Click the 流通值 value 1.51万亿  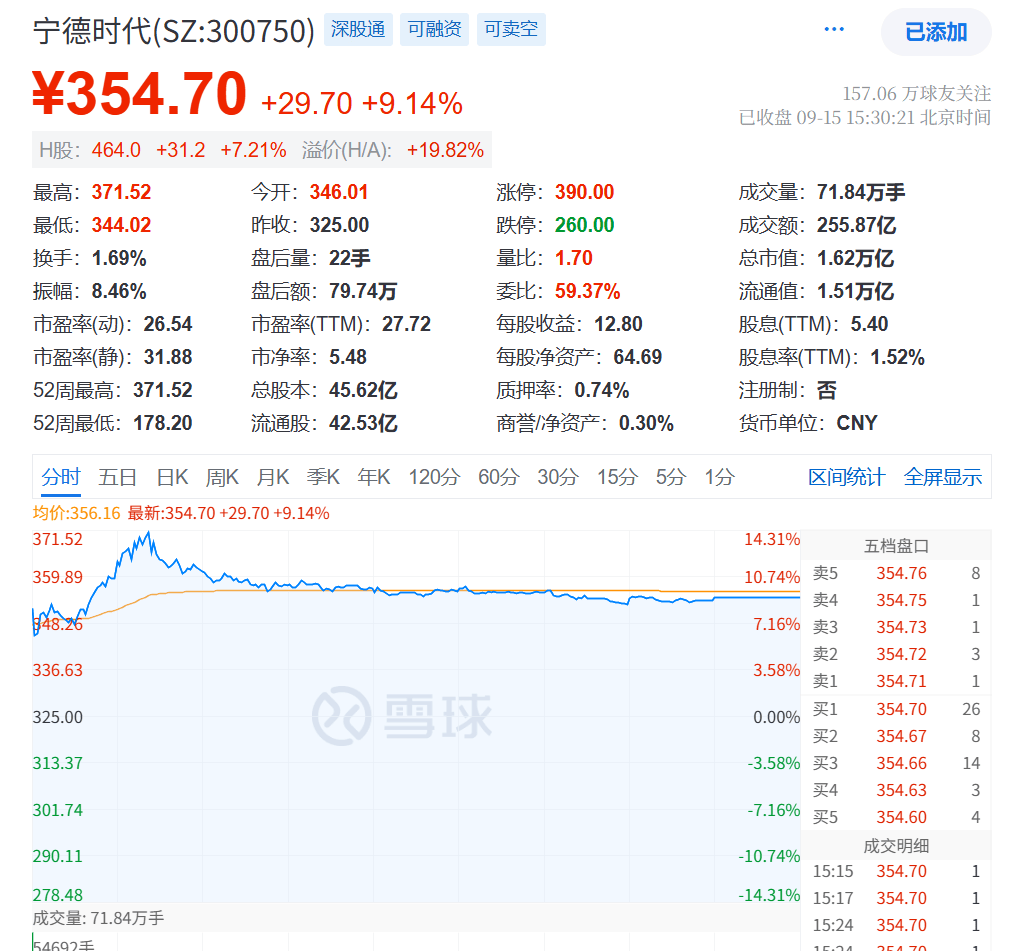coord(855,291)
